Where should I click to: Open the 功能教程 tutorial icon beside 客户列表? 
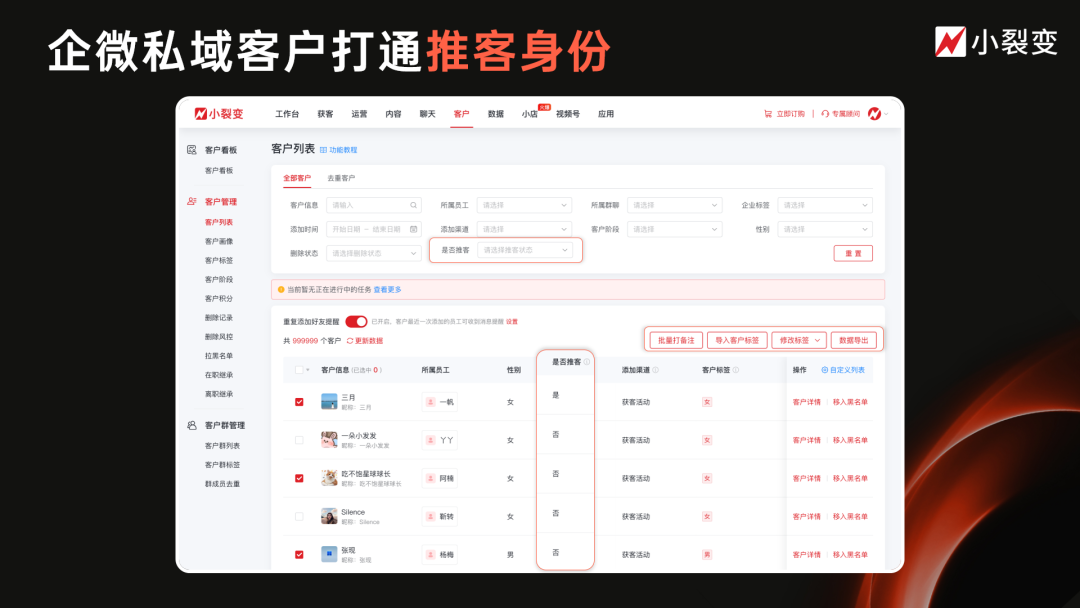coord(321,149)
